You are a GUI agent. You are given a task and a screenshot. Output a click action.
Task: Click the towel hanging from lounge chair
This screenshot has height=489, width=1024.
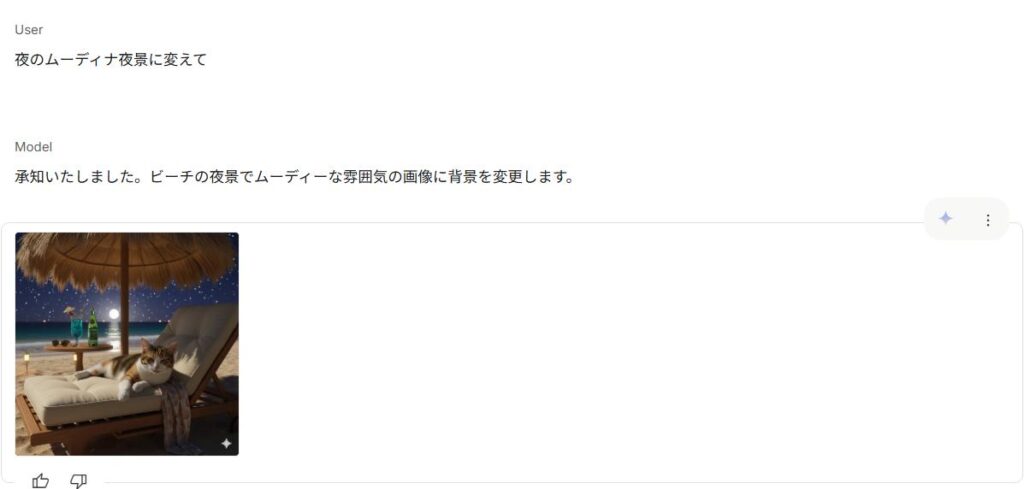pyautogui.click(x=176, y=411)
